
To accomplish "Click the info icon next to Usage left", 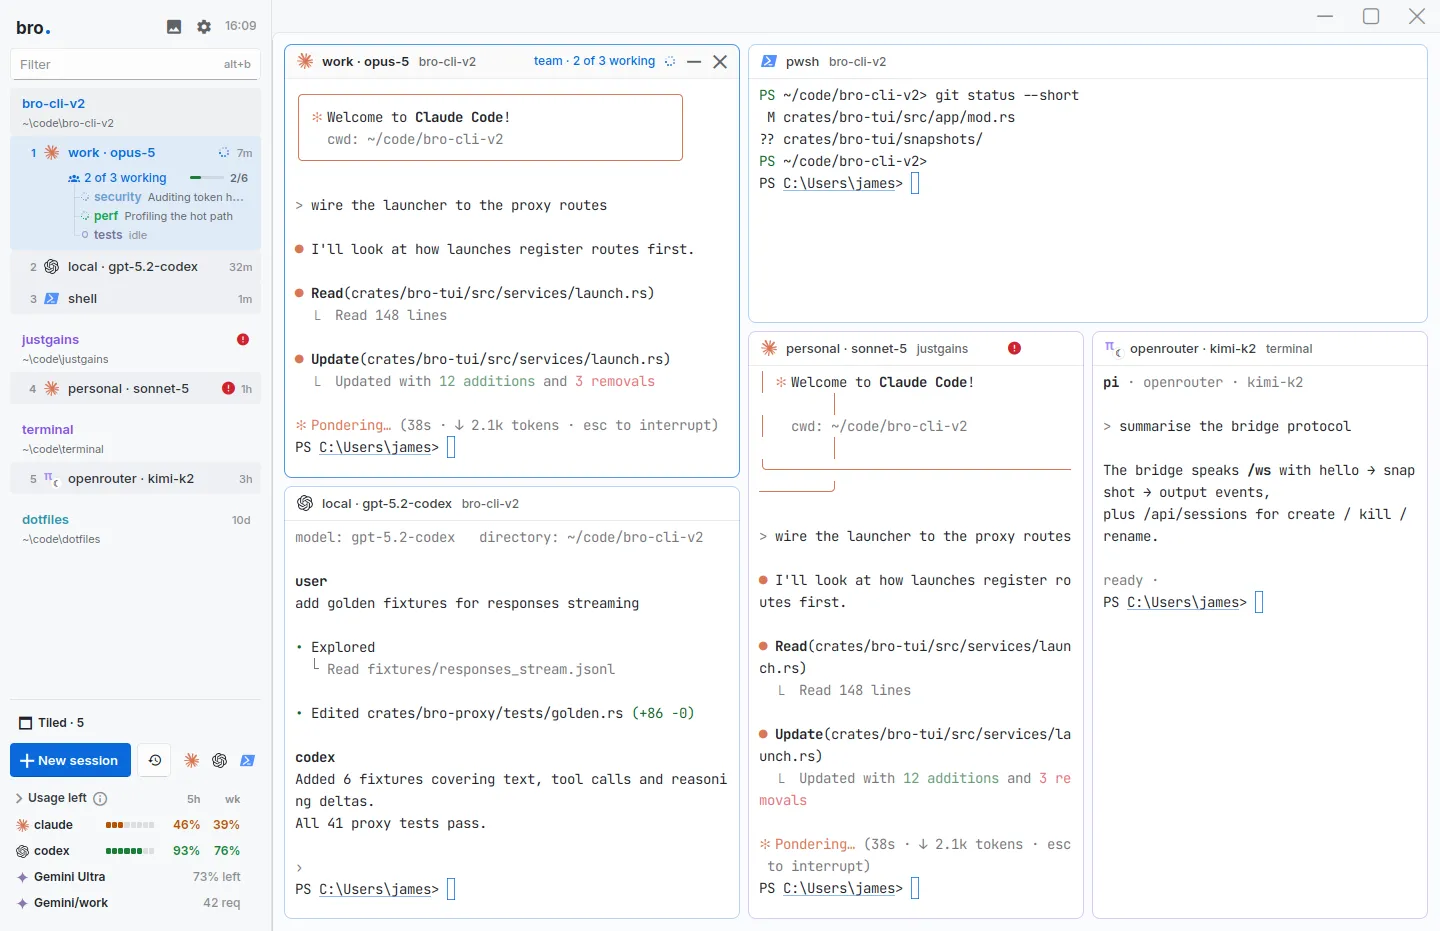I will click(100, 798).
